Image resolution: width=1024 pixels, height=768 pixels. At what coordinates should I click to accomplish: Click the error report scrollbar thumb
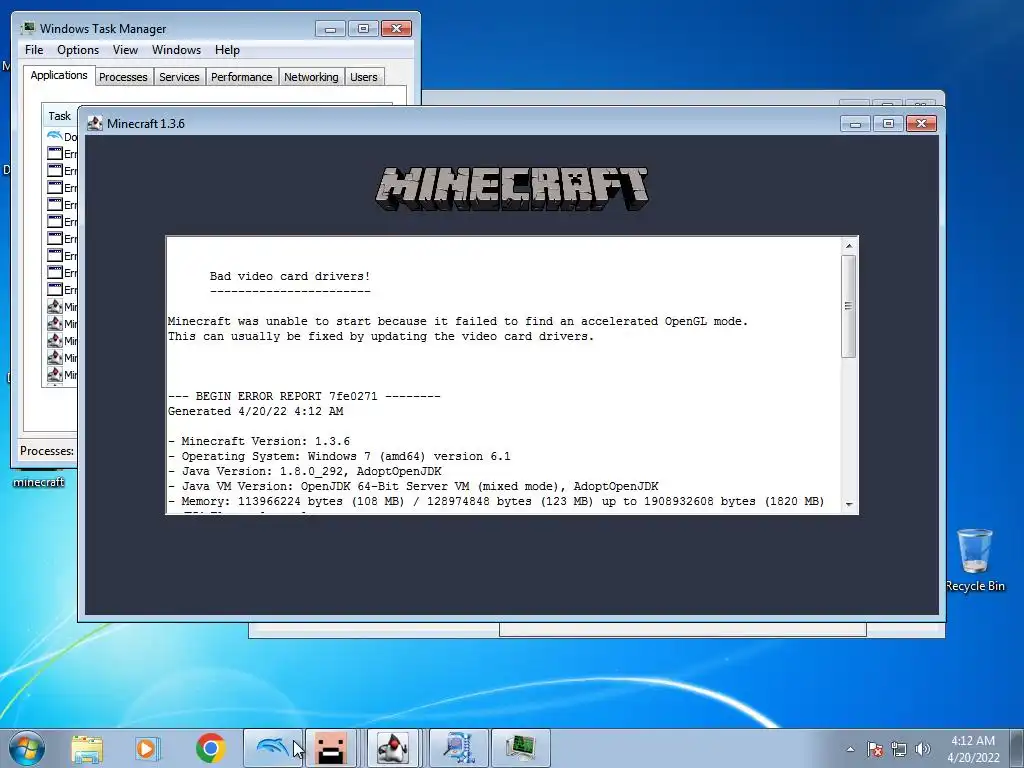tap(849, 306)
